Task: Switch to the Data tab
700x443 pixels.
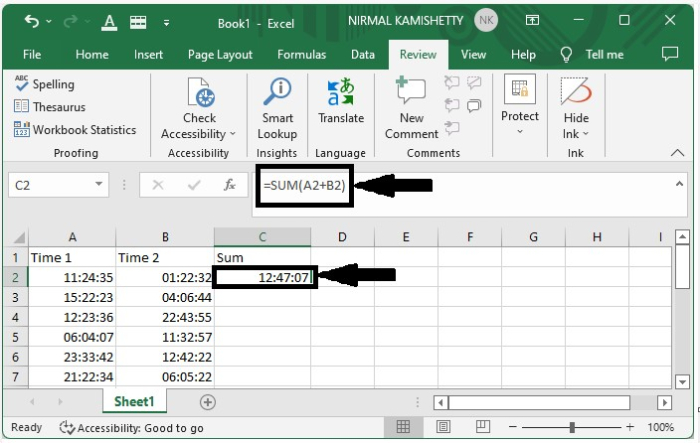Action: (362, 54)
